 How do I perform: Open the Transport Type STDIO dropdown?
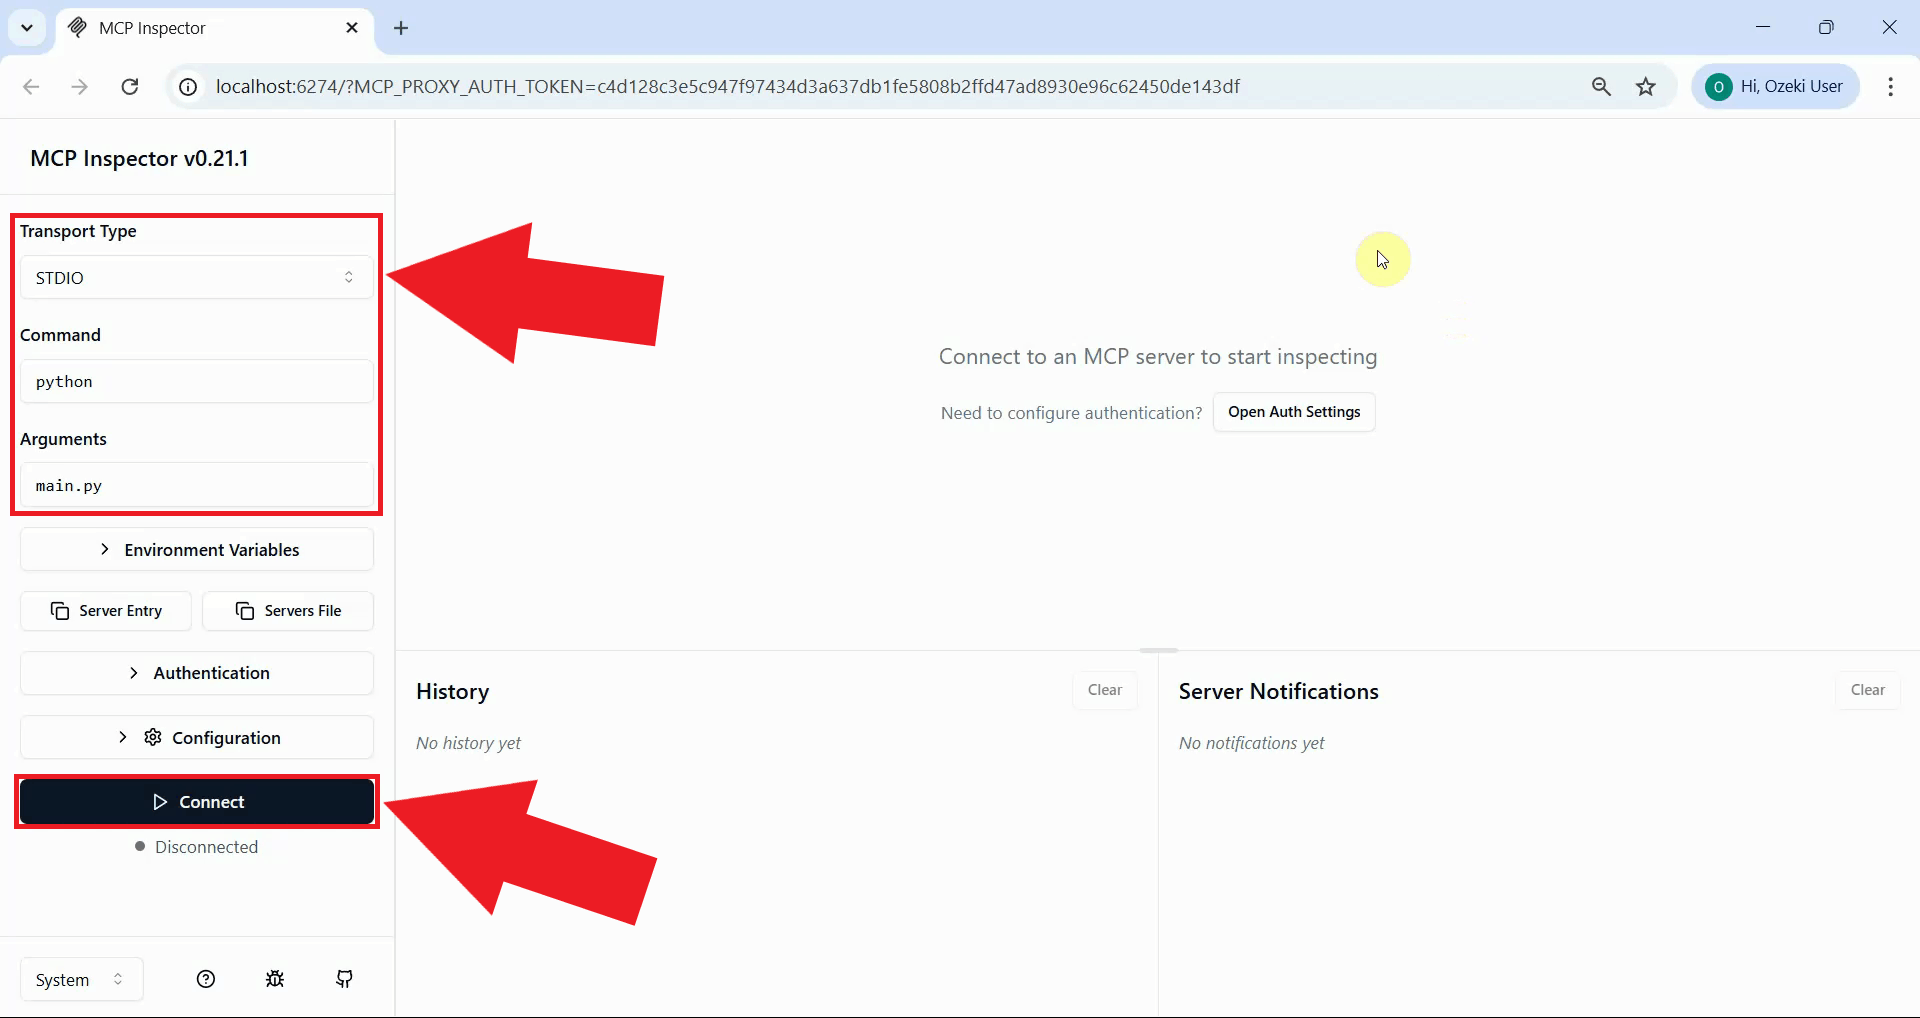[196, 277]
